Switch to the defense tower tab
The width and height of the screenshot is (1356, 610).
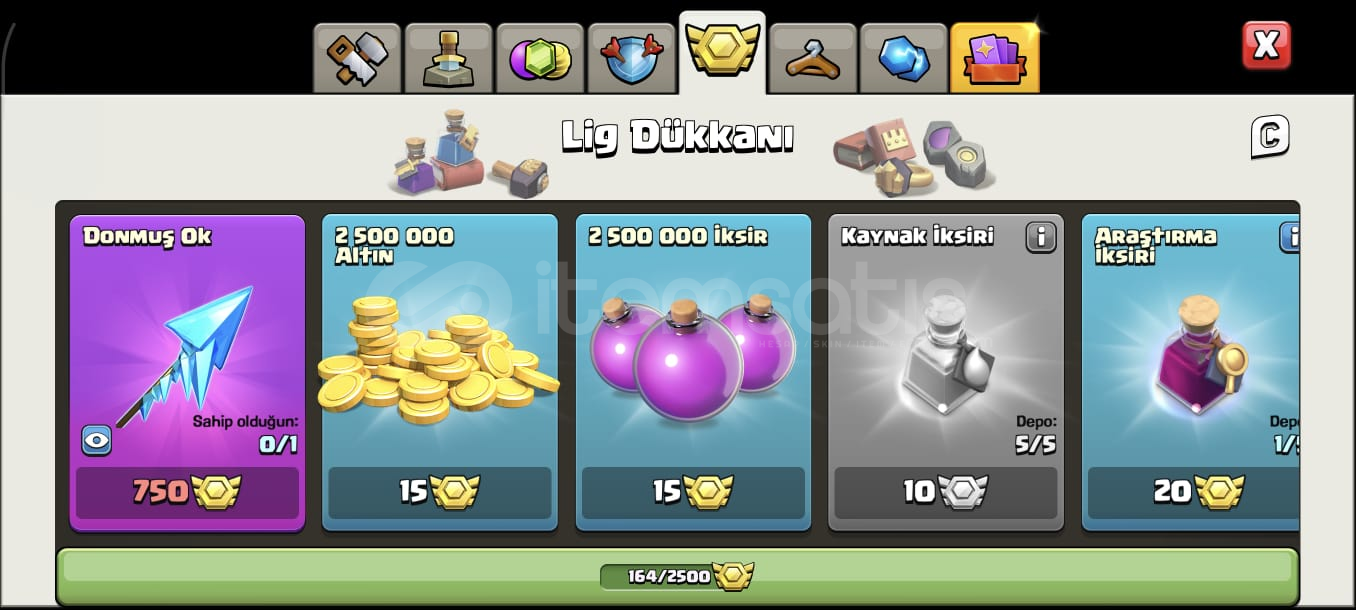click(448, 58)
